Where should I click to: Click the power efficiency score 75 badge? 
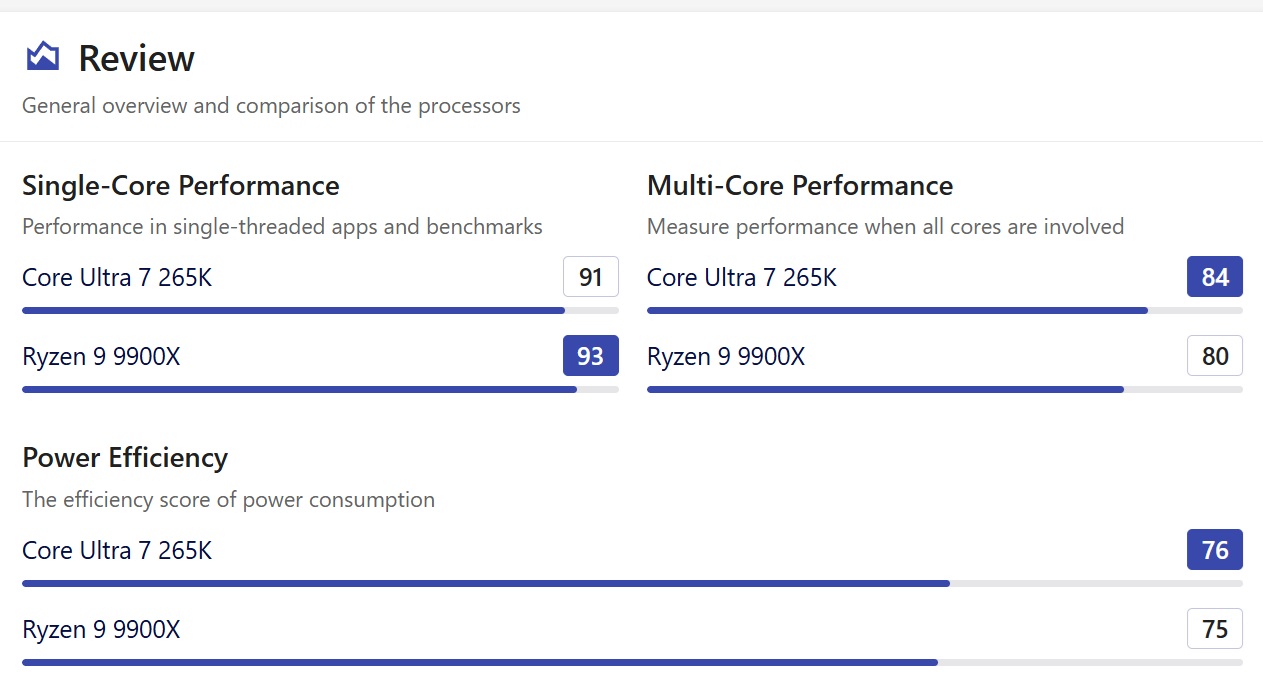pos(1215,629)
